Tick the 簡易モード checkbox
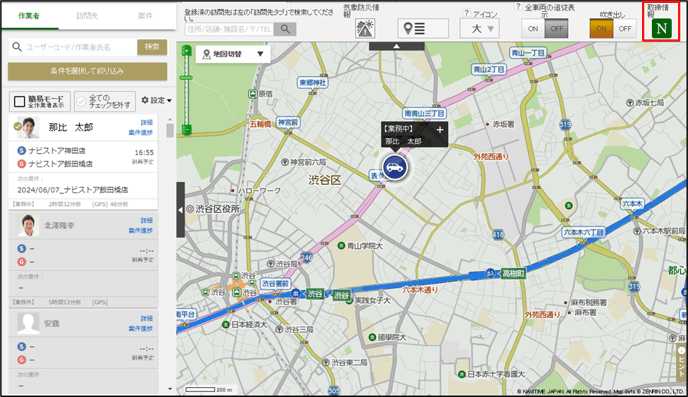 (19, 102)
